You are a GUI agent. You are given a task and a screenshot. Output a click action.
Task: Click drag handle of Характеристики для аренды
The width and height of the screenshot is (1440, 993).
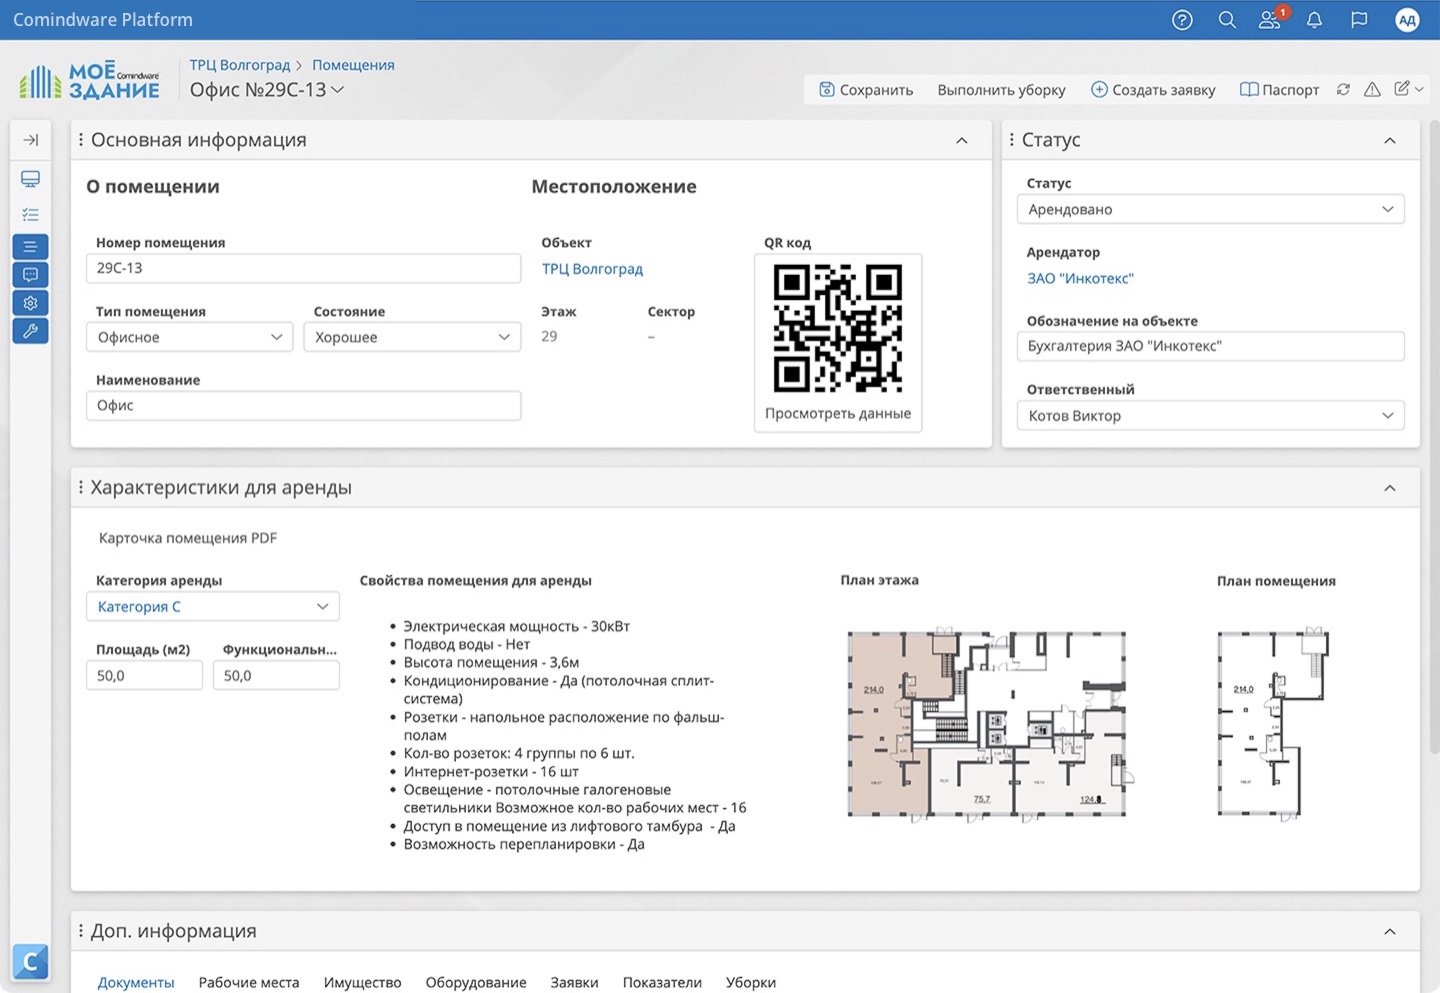[81, 487]
